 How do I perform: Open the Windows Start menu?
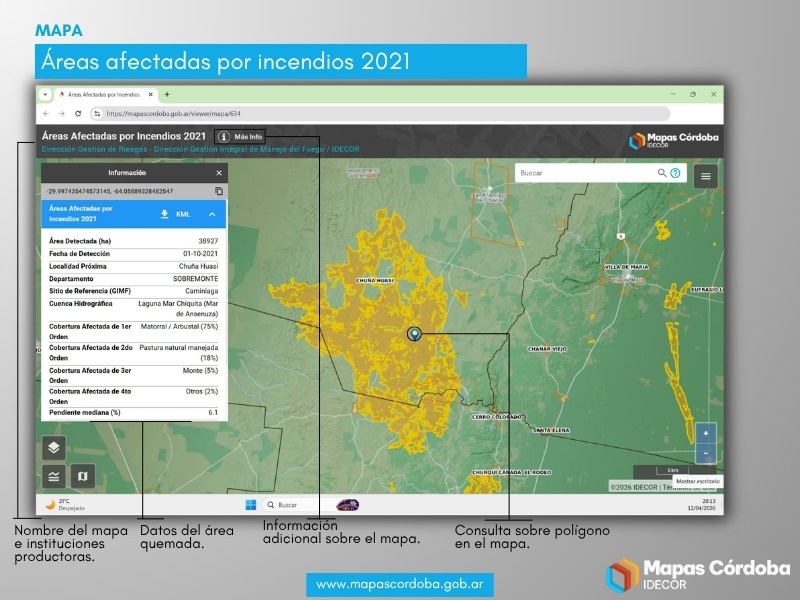click(251, 504)
